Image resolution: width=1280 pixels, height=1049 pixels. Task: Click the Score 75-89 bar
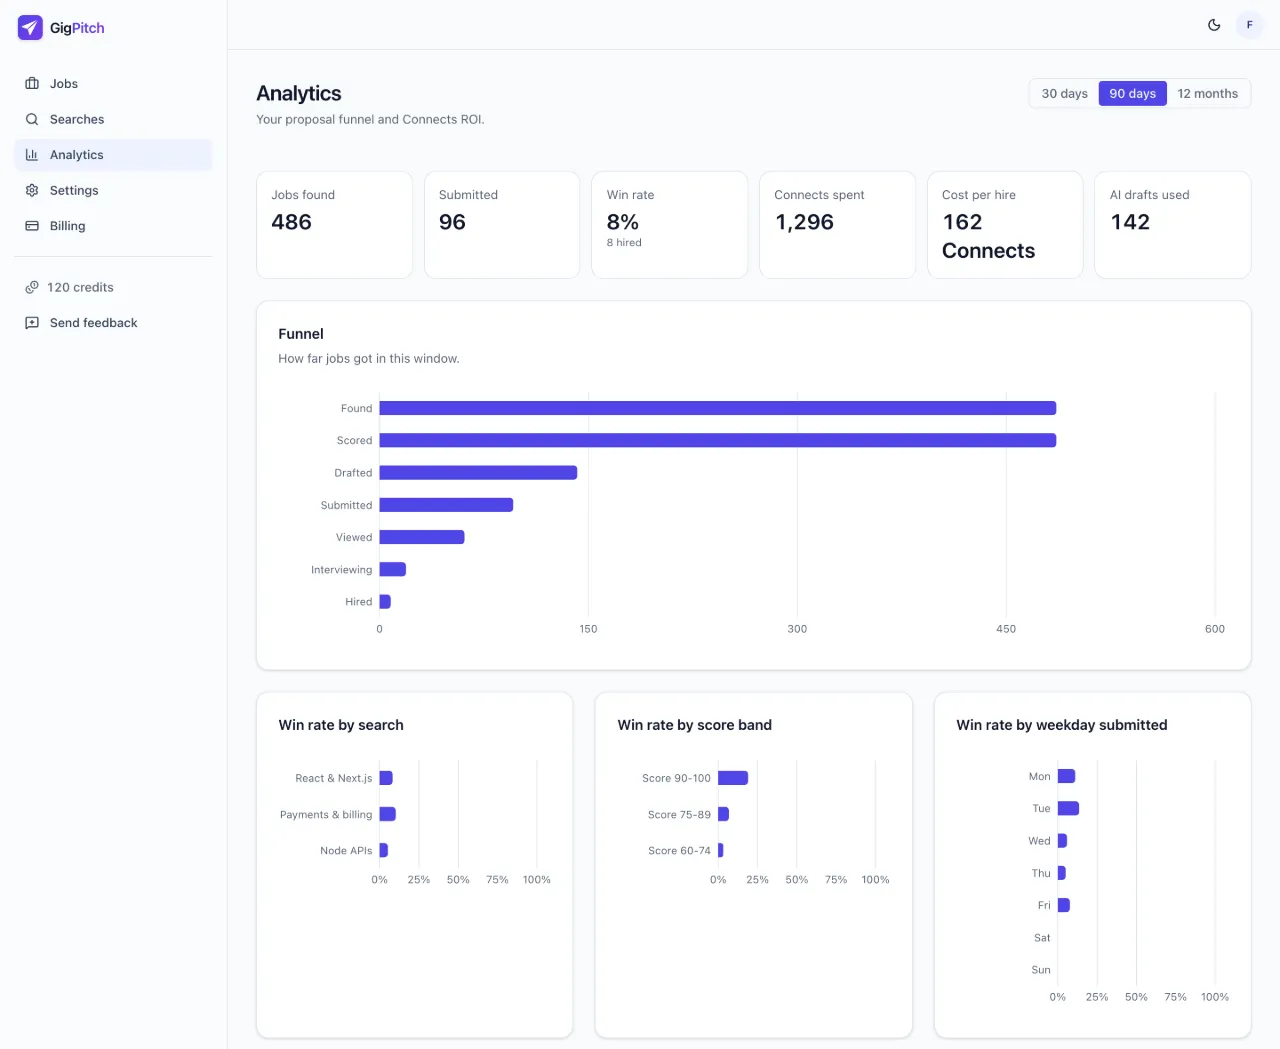pos(723,814)
